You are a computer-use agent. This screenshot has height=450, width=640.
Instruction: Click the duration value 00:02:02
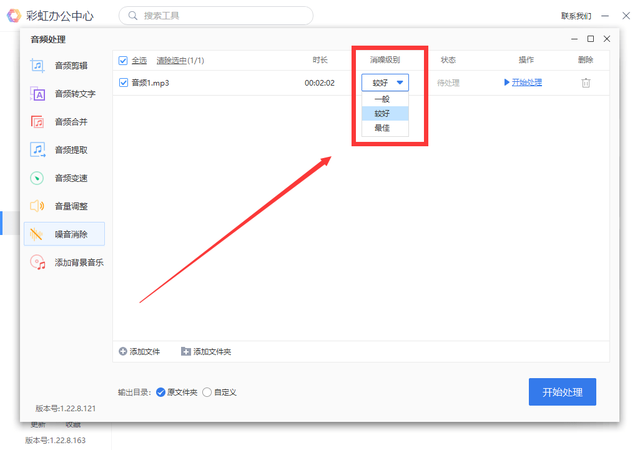320,83
